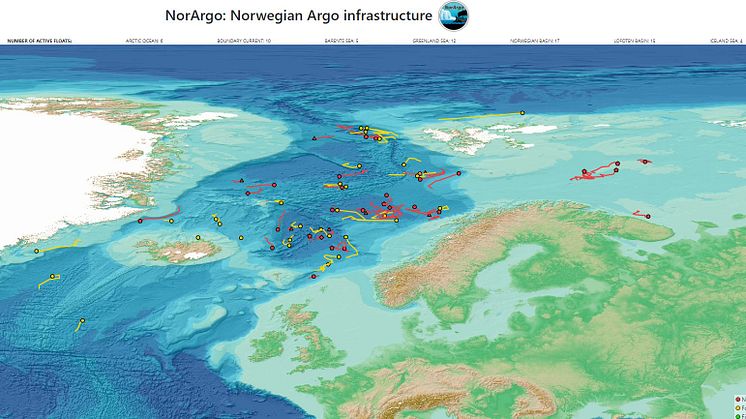Screen dimensions: 746x419
Task: Click the southwesternmost yellow float in the Atlantic
Action: [x=81, y=321]
